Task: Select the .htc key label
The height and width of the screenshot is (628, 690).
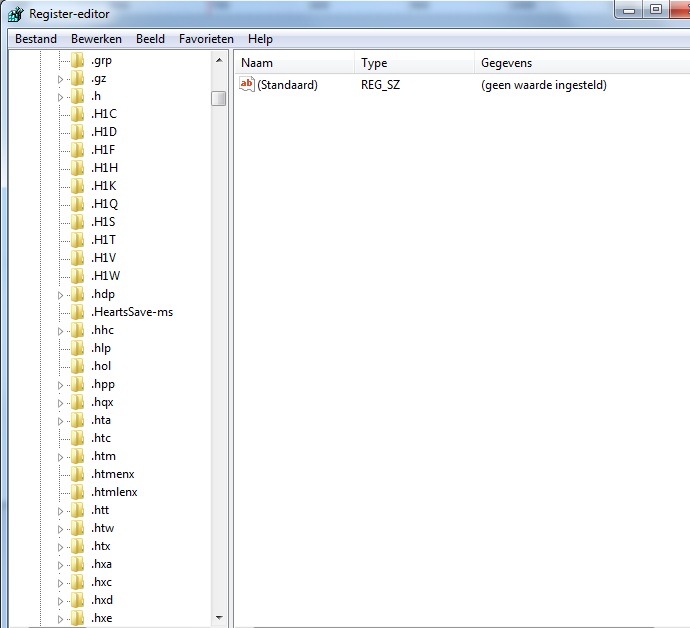Action: (x=101, y=438)
